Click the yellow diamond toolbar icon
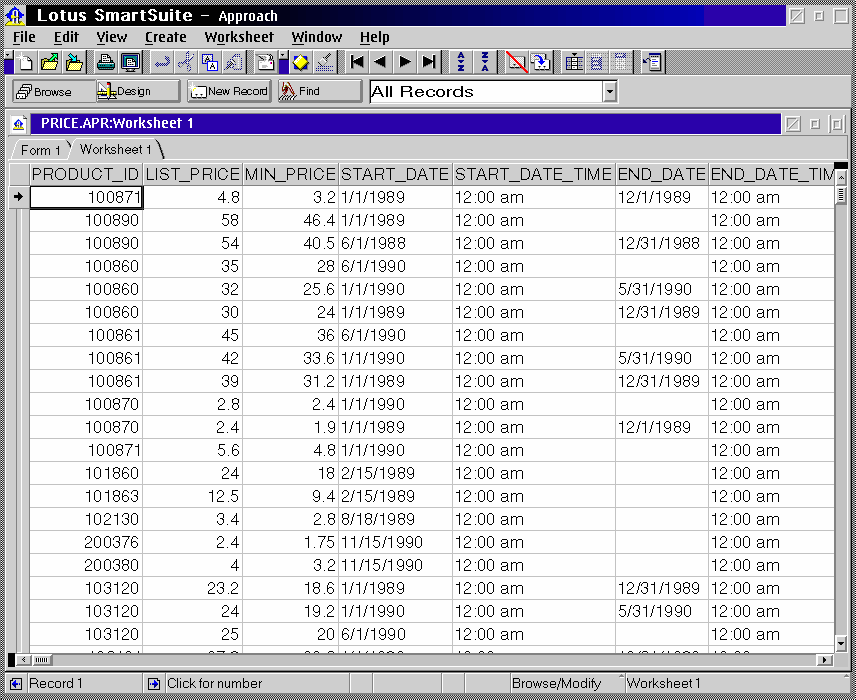The height and width of the screenshot is (700, 856). [300, 62]
